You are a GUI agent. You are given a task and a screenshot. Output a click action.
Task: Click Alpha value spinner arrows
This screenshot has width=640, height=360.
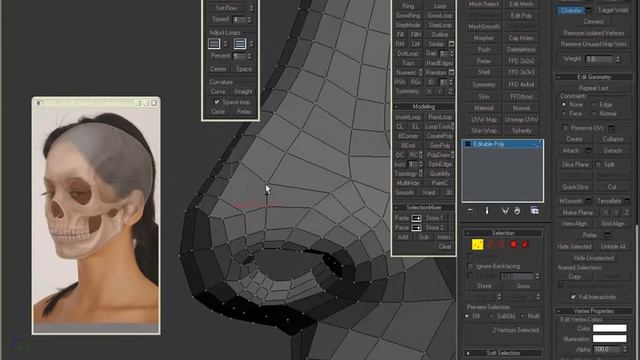click(x=624, y=349)
